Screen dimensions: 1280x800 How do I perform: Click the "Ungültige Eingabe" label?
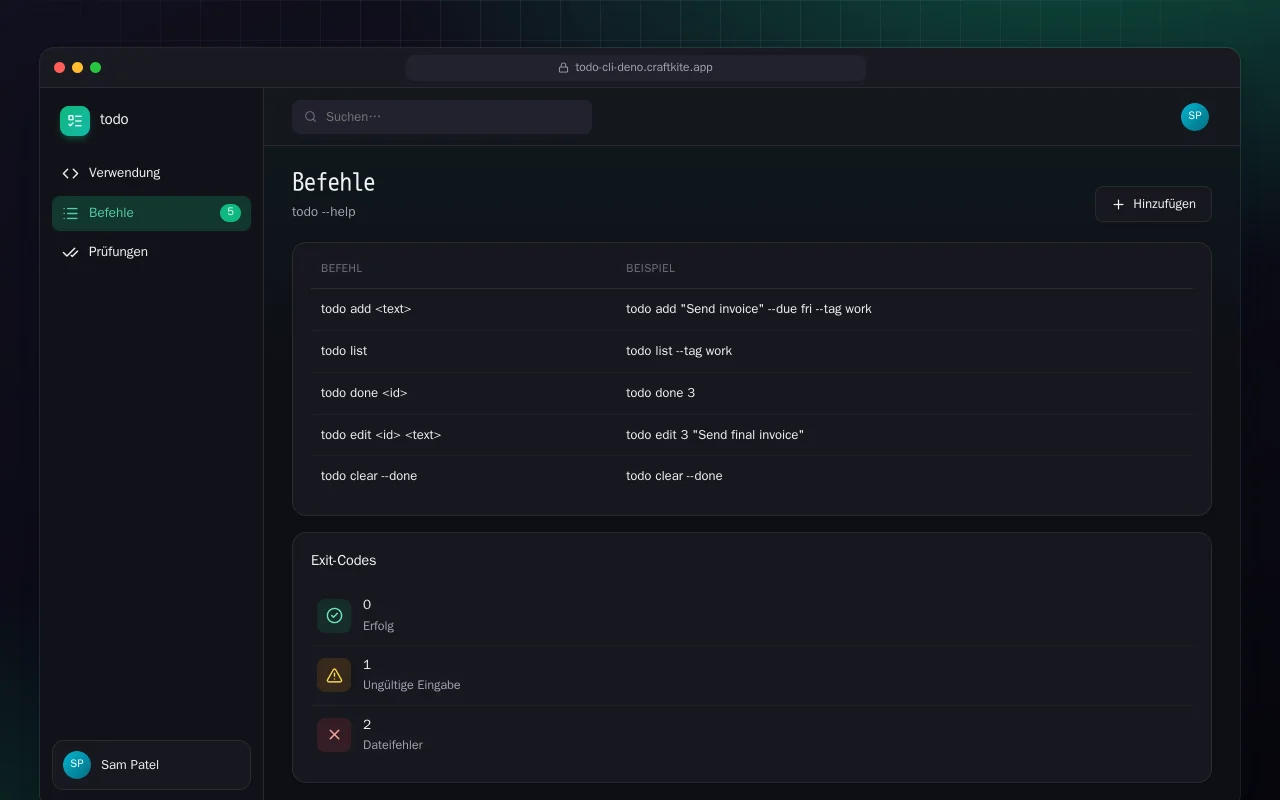412,685
